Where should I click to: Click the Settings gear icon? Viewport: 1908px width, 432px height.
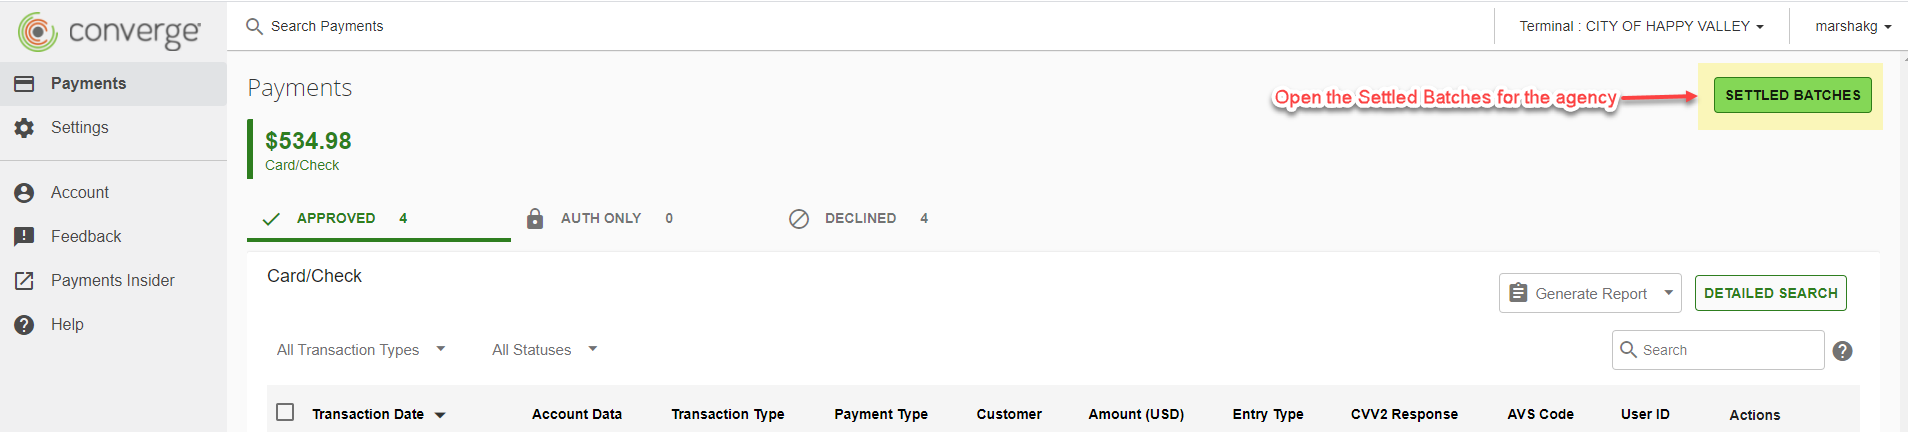pos(24,128)
